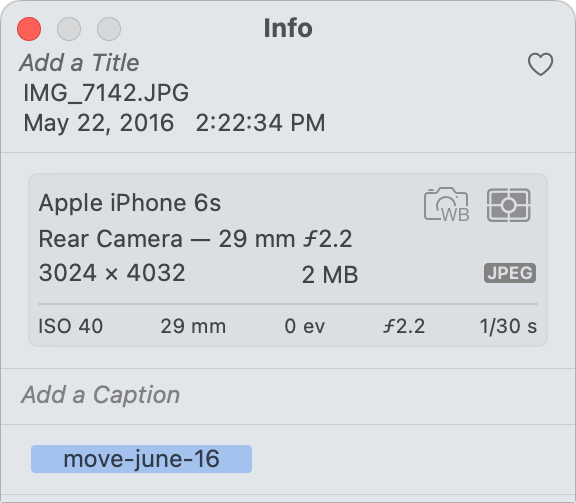576x503 pixels.
Task: Click the 1/30 s shutter speed
Action: tap(508, 326)
